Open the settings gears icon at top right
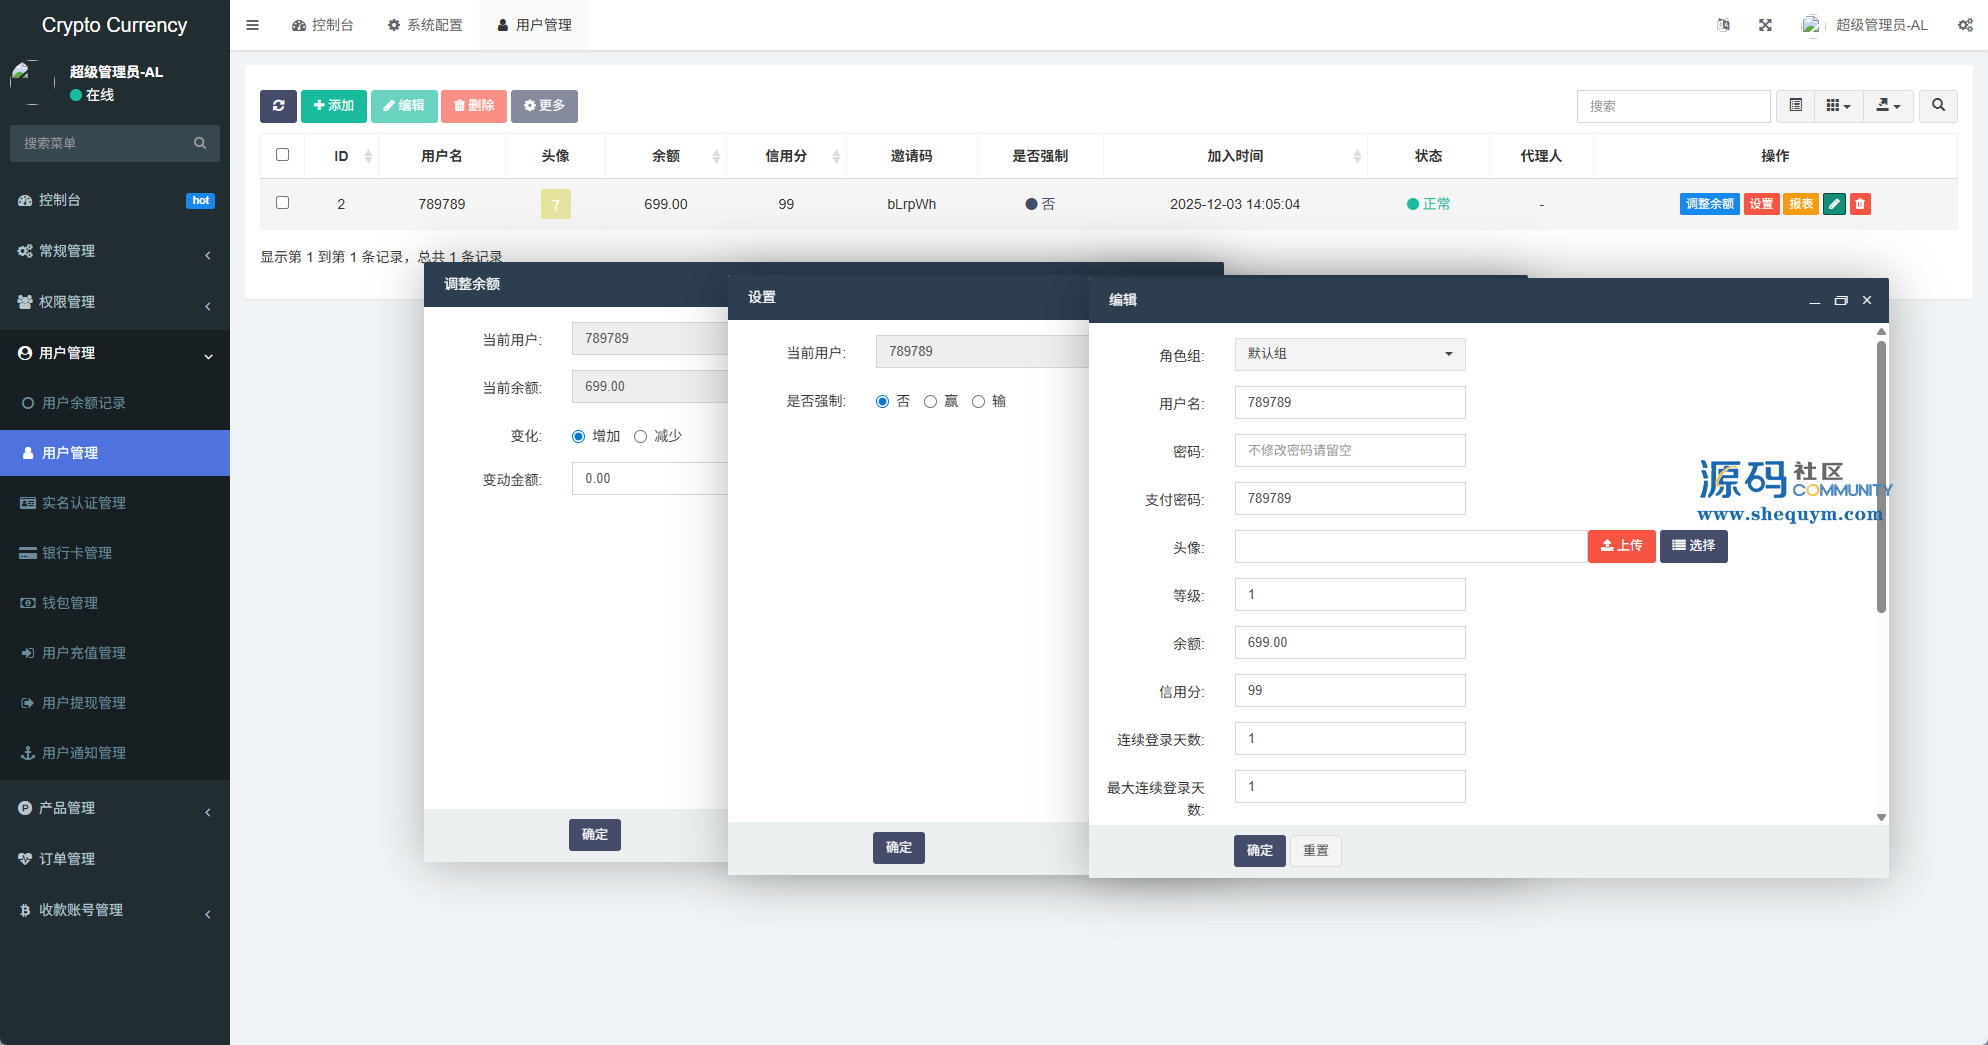The width and height of the screenshot is (1988, 1045). 1965,25
